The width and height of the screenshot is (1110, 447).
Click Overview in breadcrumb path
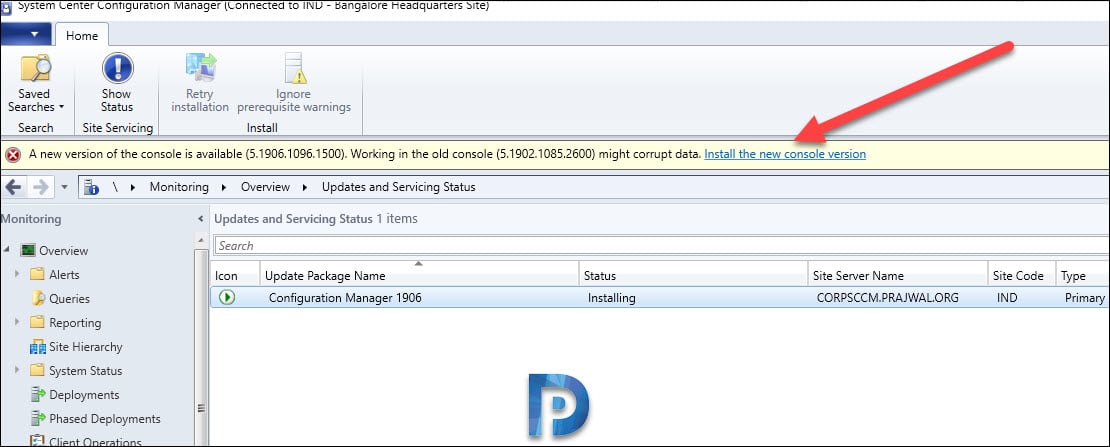point(265,187)
